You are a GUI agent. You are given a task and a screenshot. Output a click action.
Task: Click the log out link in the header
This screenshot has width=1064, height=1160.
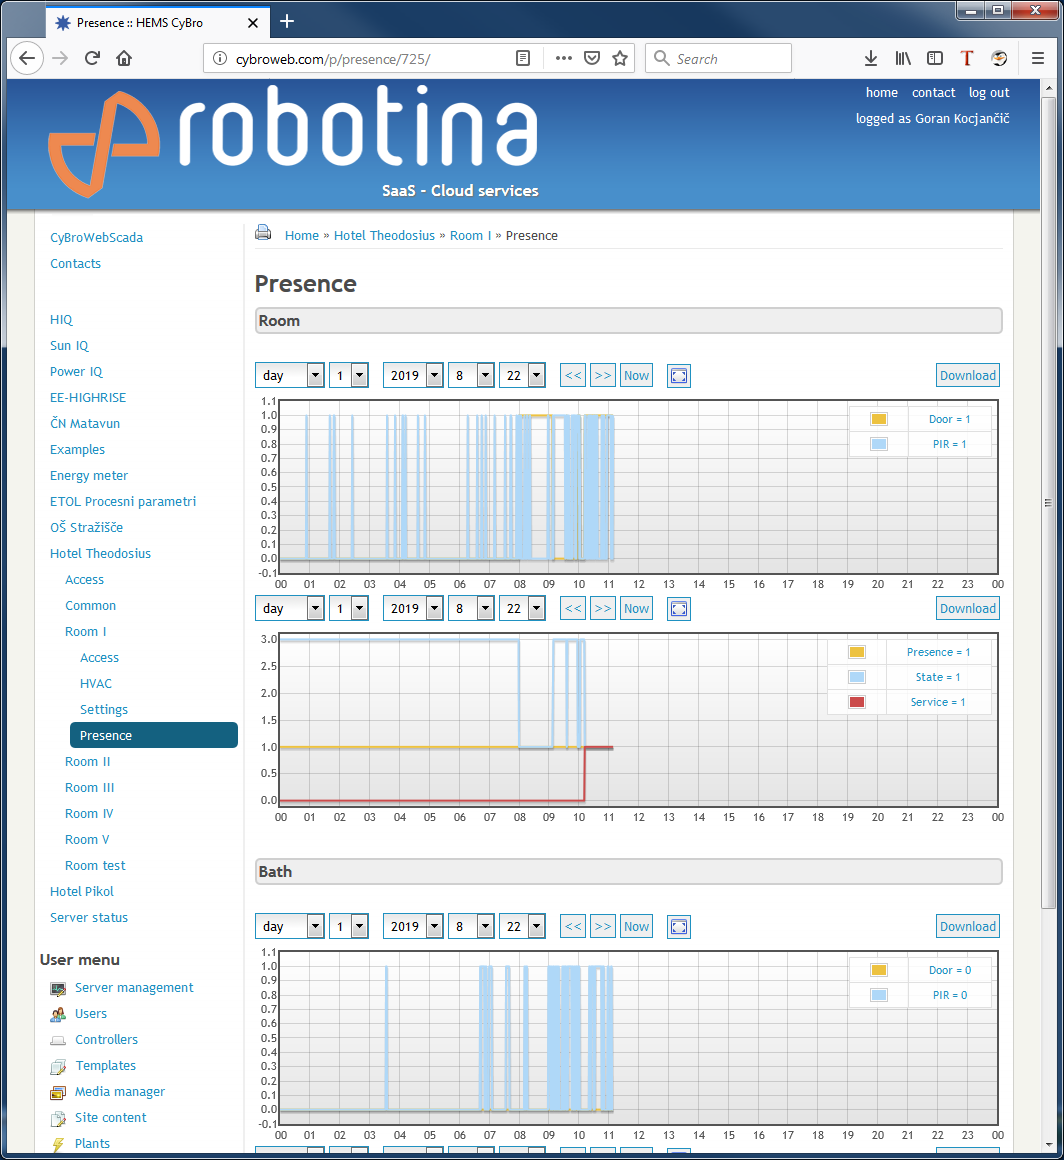(x=988, y=93)
